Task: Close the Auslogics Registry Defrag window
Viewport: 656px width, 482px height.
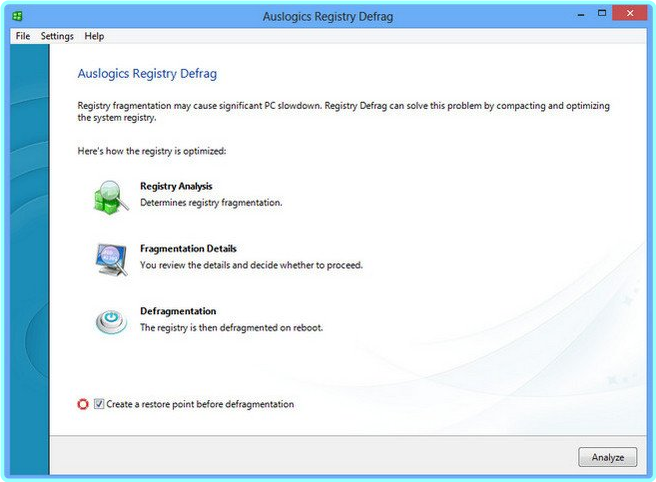Action: [x=630, y=13]
